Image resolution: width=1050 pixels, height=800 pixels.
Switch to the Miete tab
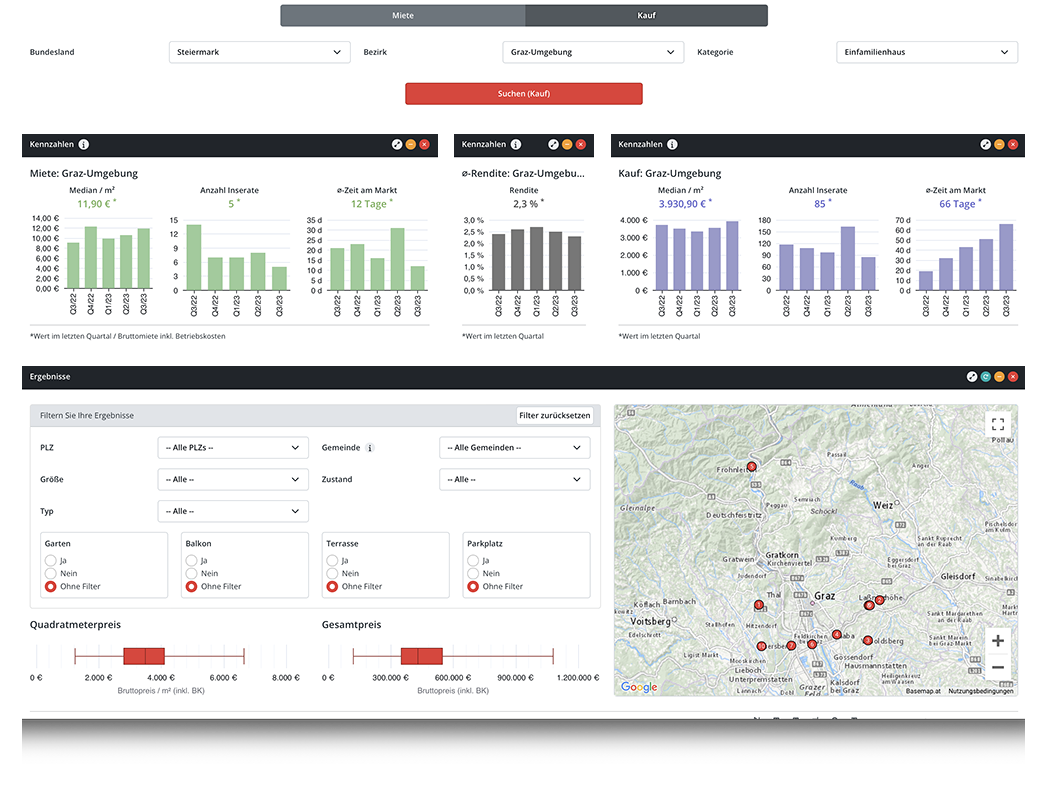402,16
